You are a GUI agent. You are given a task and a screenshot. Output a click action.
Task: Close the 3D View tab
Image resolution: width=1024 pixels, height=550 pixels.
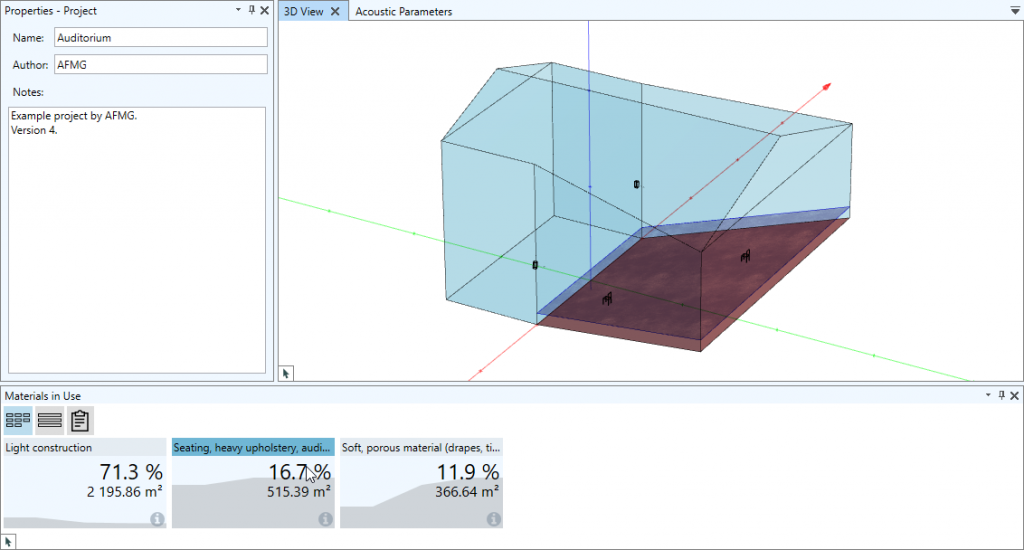(x=336, y=12)
